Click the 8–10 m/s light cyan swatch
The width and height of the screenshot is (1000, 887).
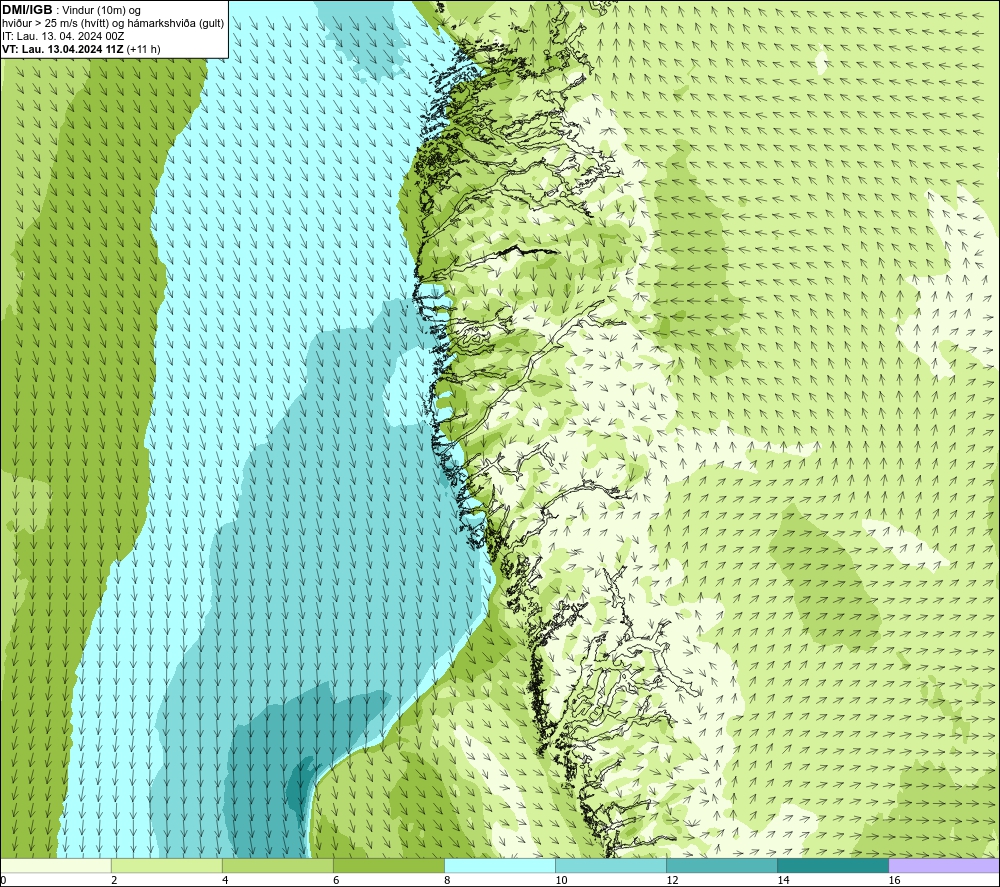[x=500, y=866]
